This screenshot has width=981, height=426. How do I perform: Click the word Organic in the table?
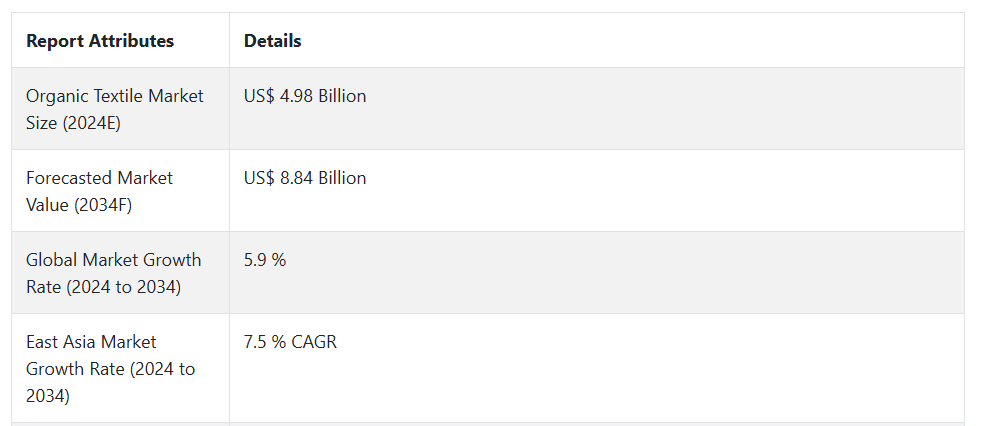pos(57,96)
